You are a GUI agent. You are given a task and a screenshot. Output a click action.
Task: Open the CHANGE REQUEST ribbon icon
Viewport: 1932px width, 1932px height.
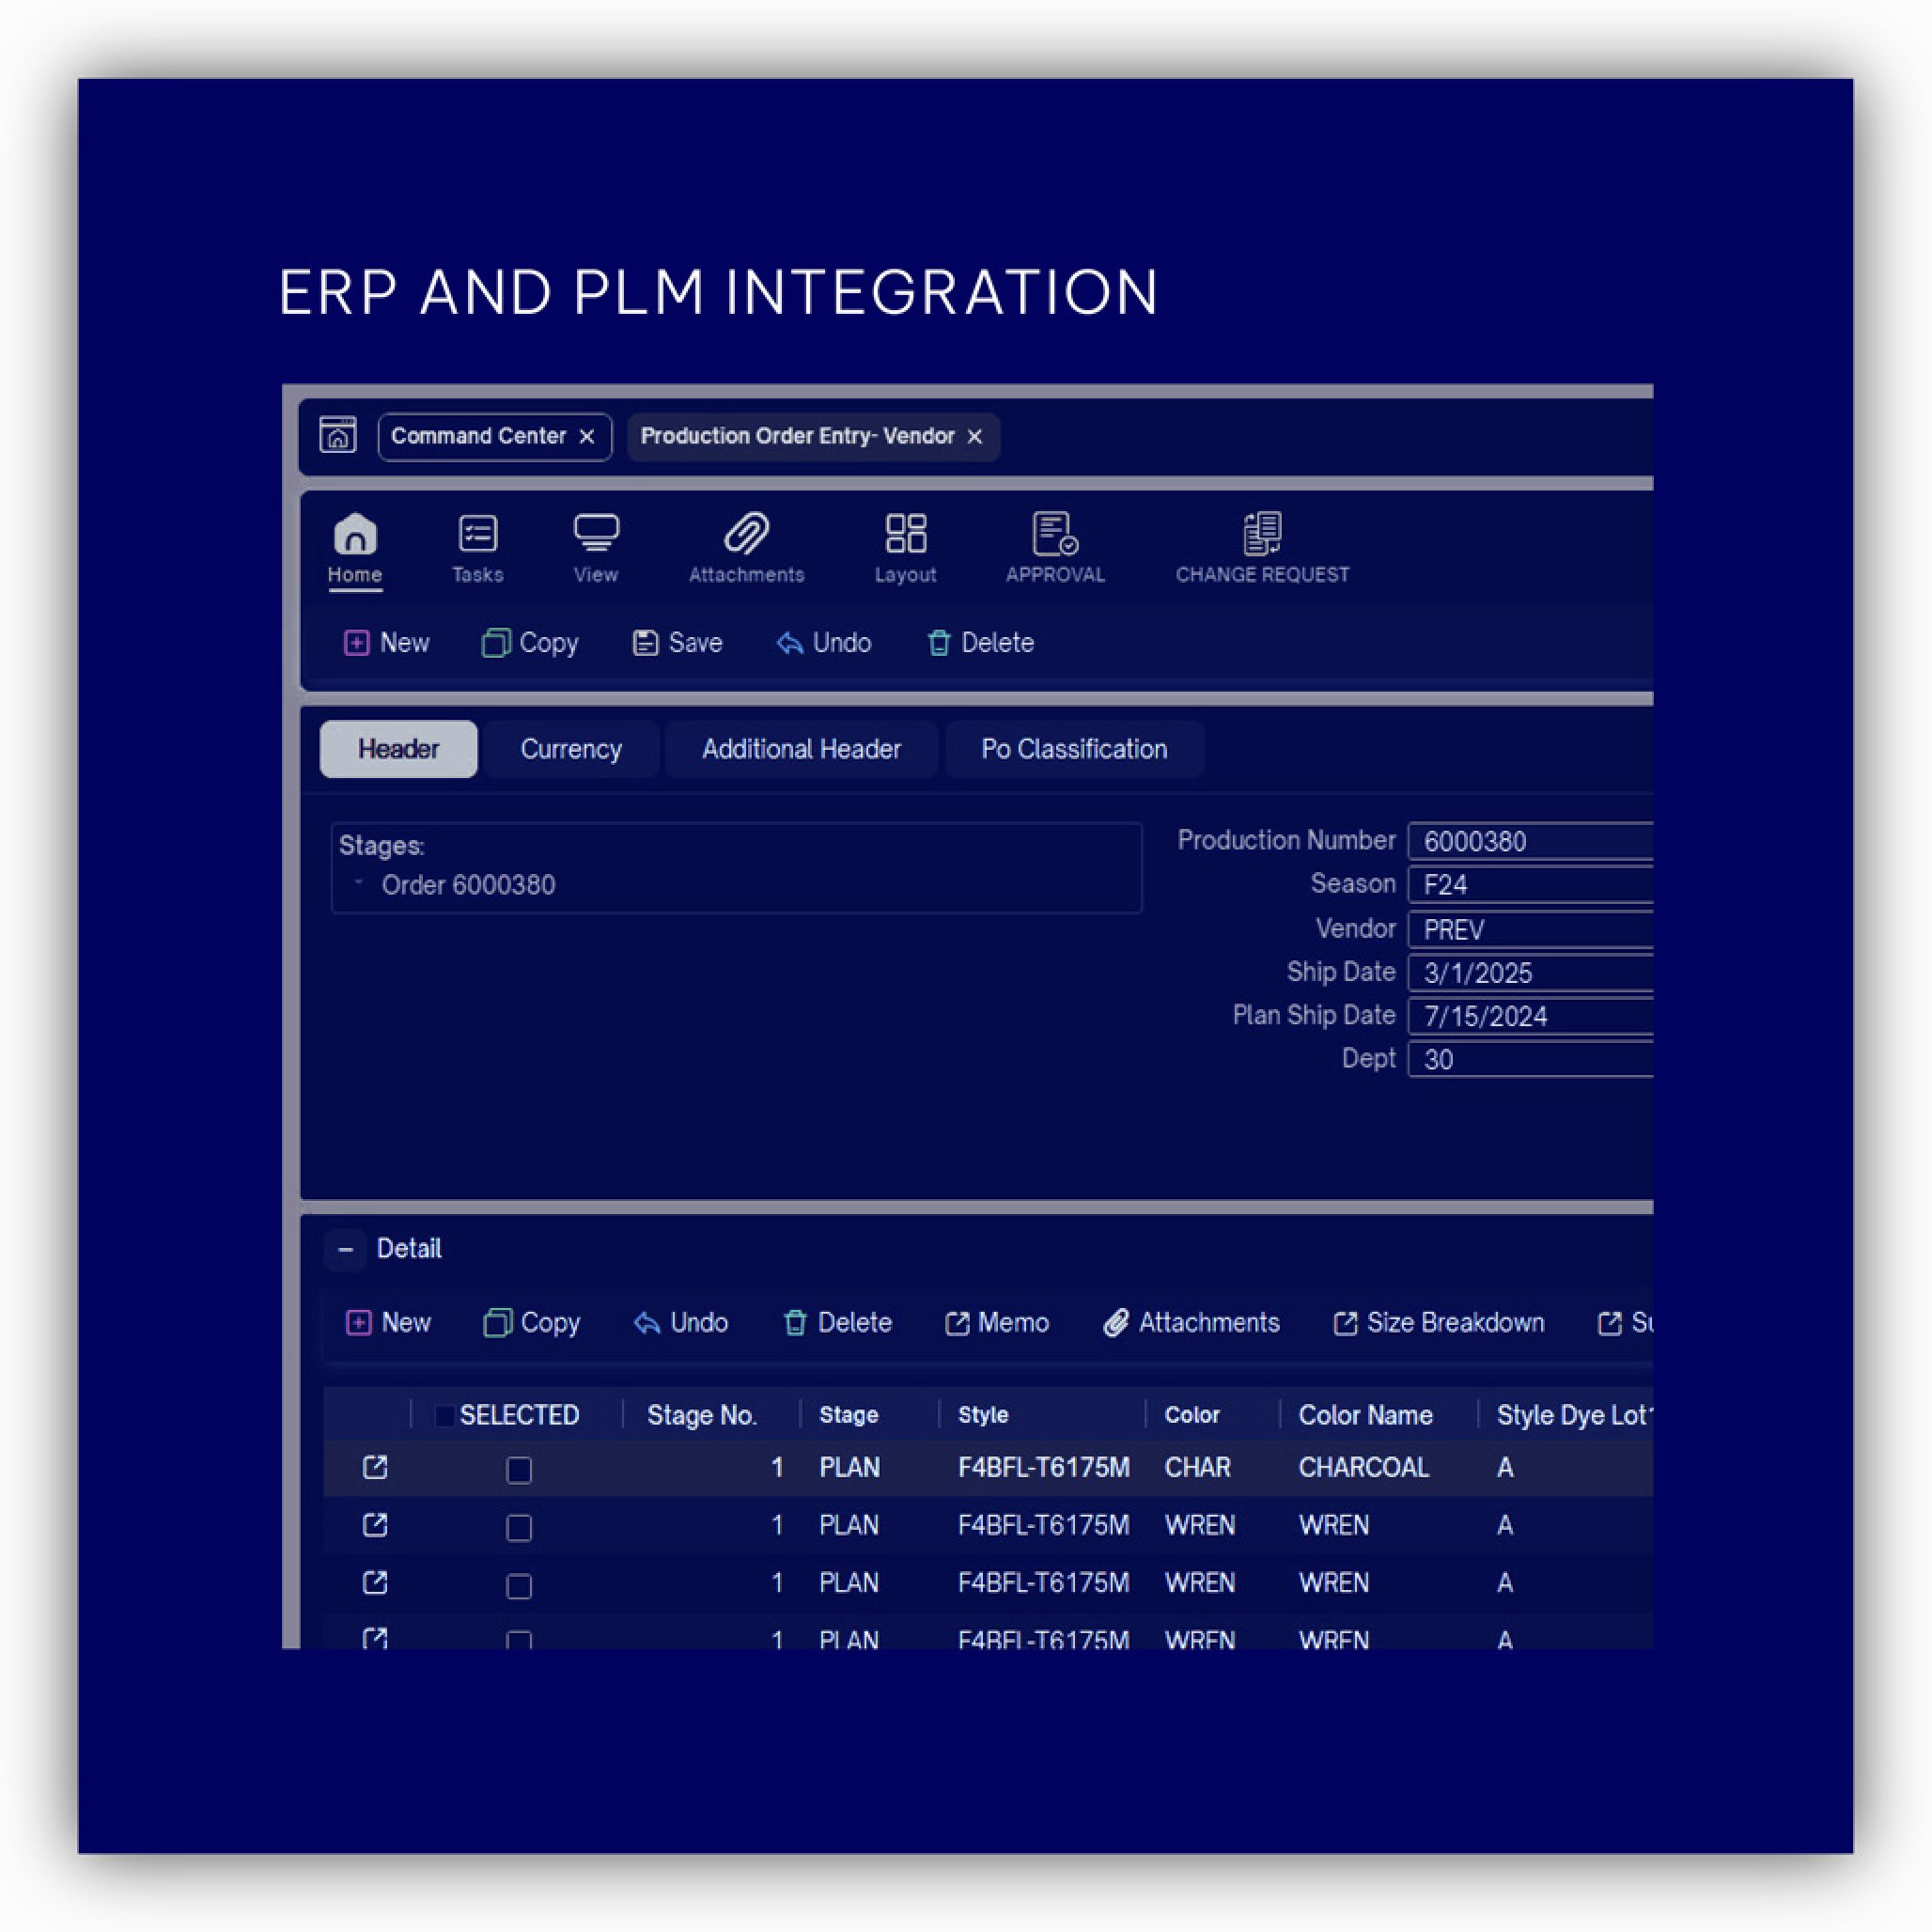click(1261, 534)
